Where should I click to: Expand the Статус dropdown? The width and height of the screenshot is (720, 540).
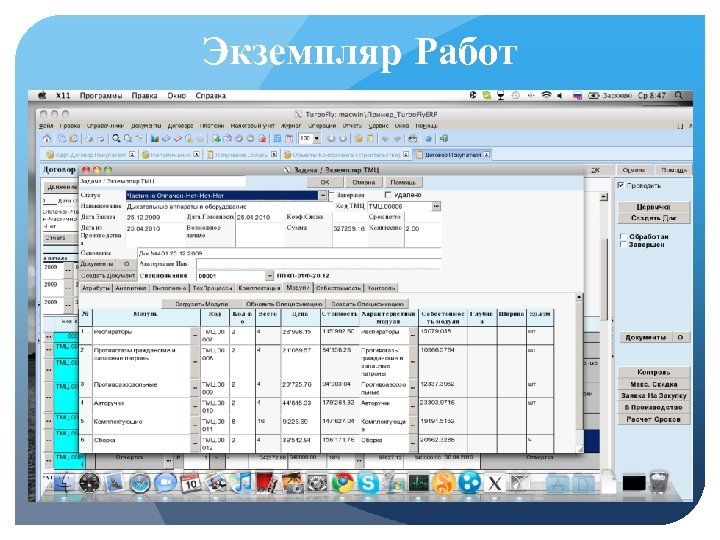323,196
